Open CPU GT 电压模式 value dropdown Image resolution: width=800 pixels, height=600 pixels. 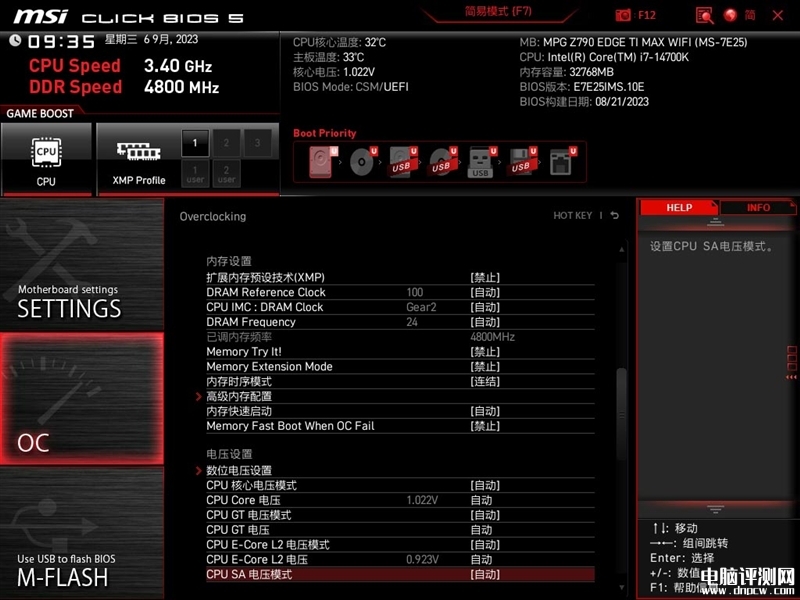pyautogui.click(x=485, y=515)
